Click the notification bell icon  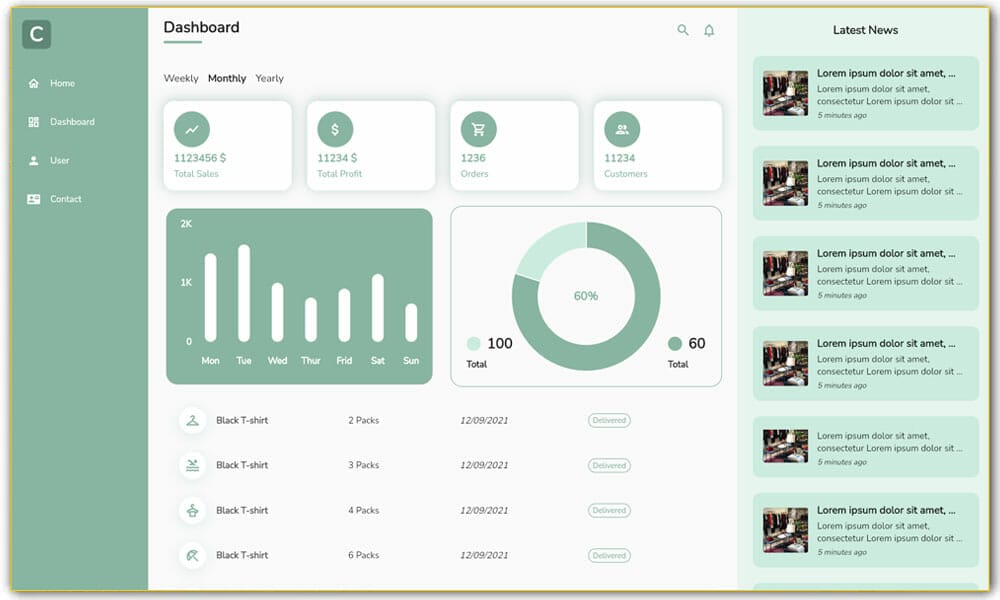coord(709,31)
